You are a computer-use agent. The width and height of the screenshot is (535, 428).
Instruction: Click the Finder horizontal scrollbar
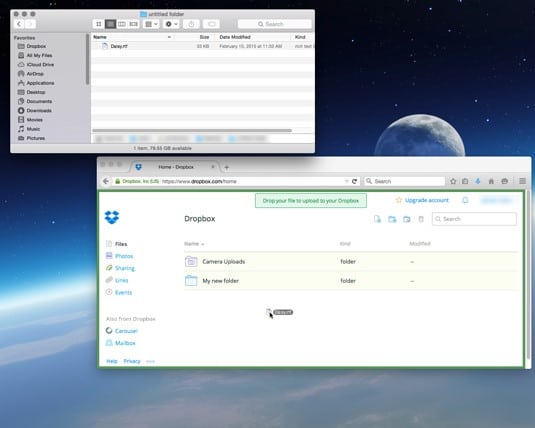pyautogui.click(x=192, y=130)
